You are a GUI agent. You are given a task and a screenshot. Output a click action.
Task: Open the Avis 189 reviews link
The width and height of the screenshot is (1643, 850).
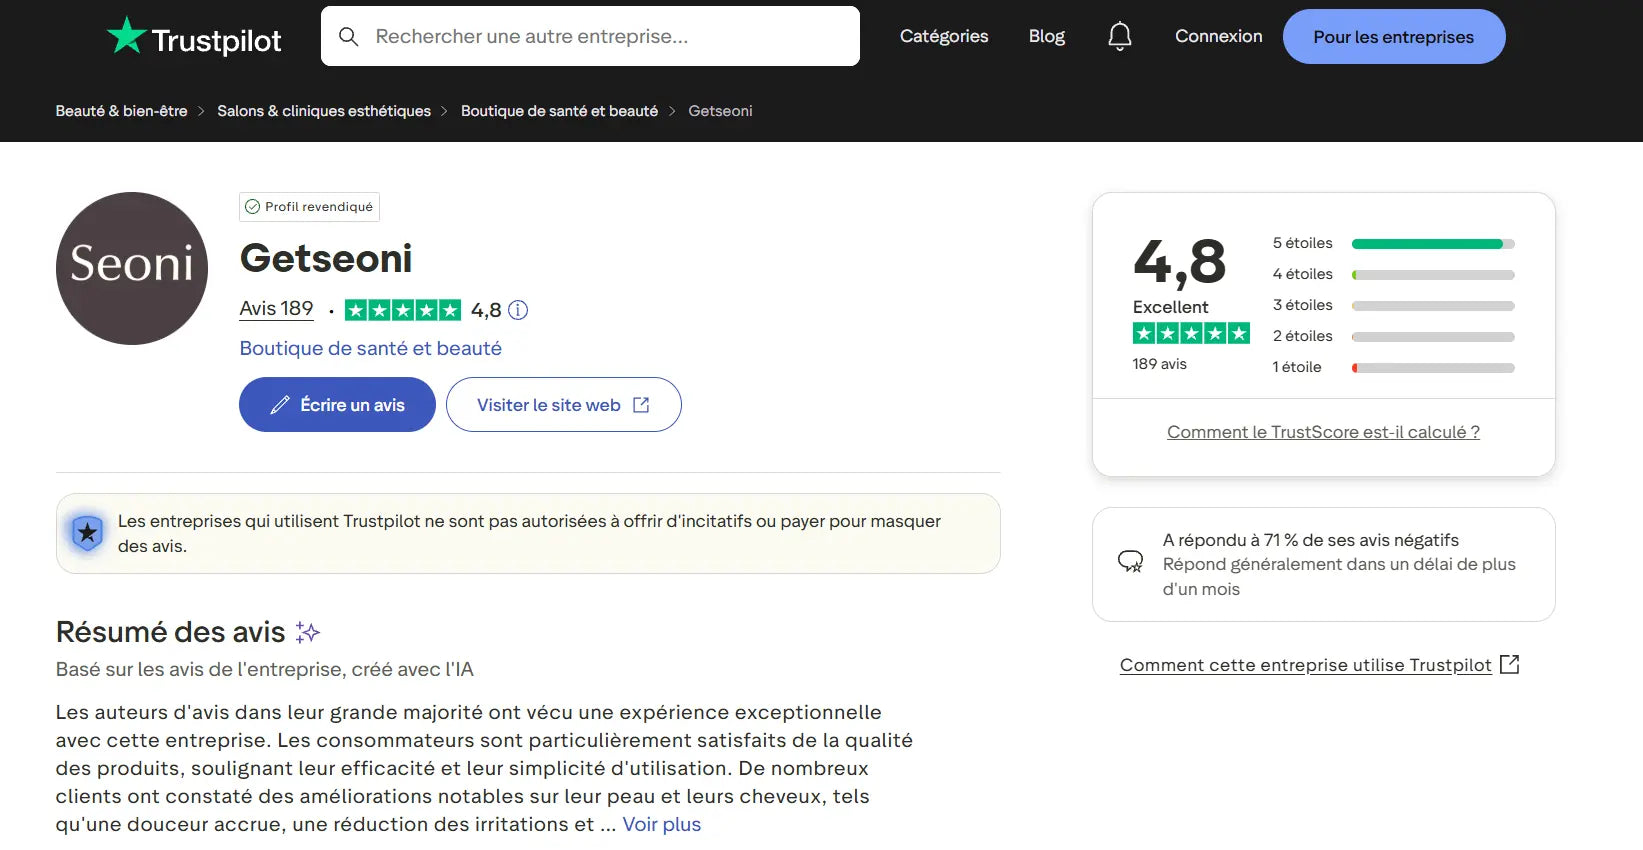point(276,309)
